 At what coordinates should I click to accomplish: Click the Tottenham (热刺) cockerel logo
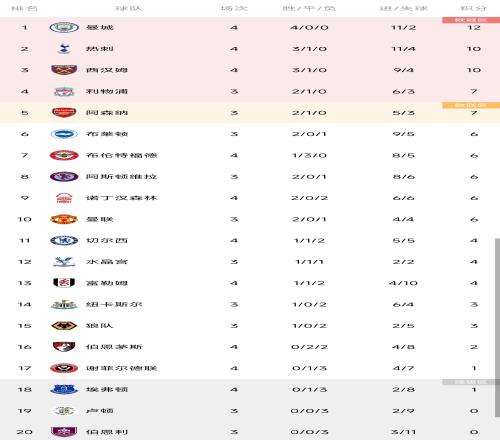point(64,49)
